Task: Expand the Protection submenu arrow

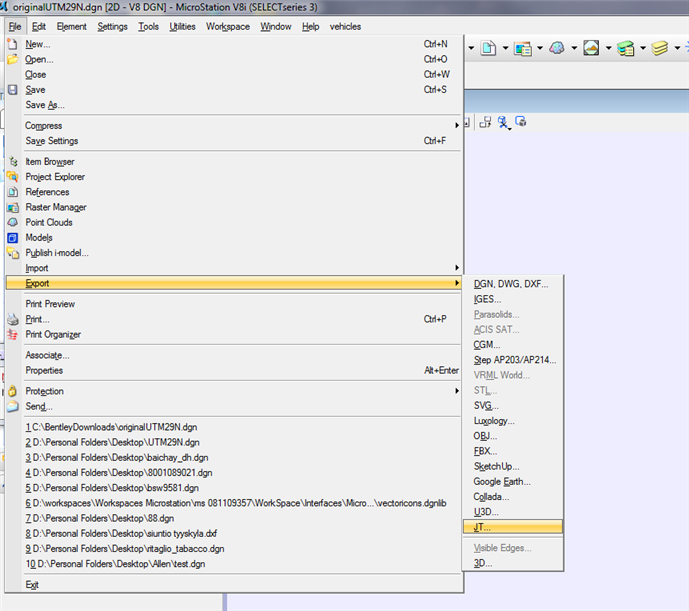Action: 457,391
